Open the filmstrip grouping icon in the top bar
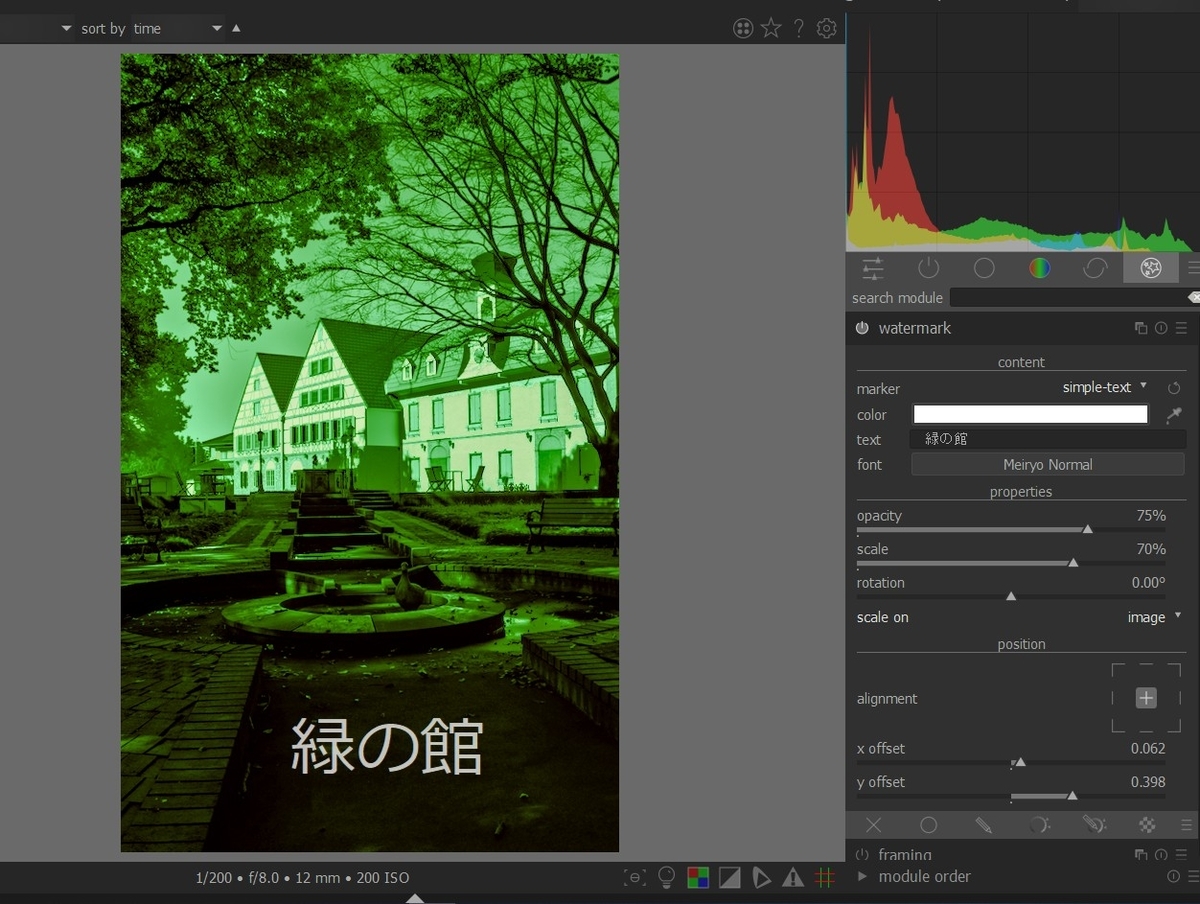This screenshot has height=904, width=1200. click(x=743, y=28)
